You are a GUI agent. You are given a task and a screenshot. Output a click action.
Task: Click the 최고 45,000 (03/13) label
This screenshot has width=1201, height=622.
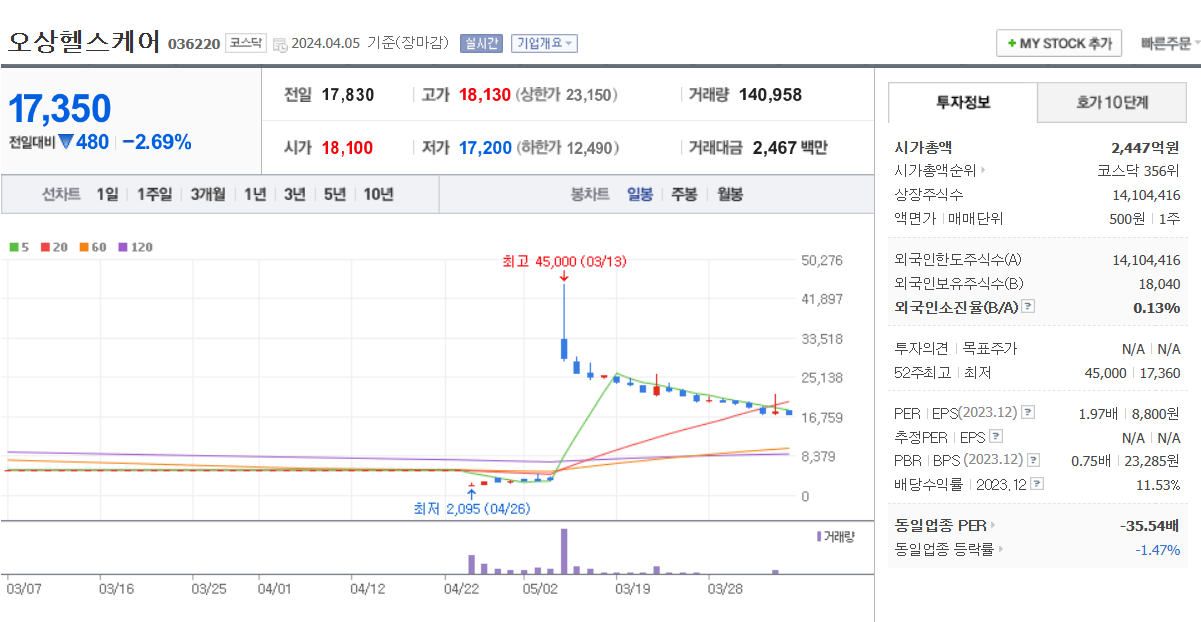564,261
